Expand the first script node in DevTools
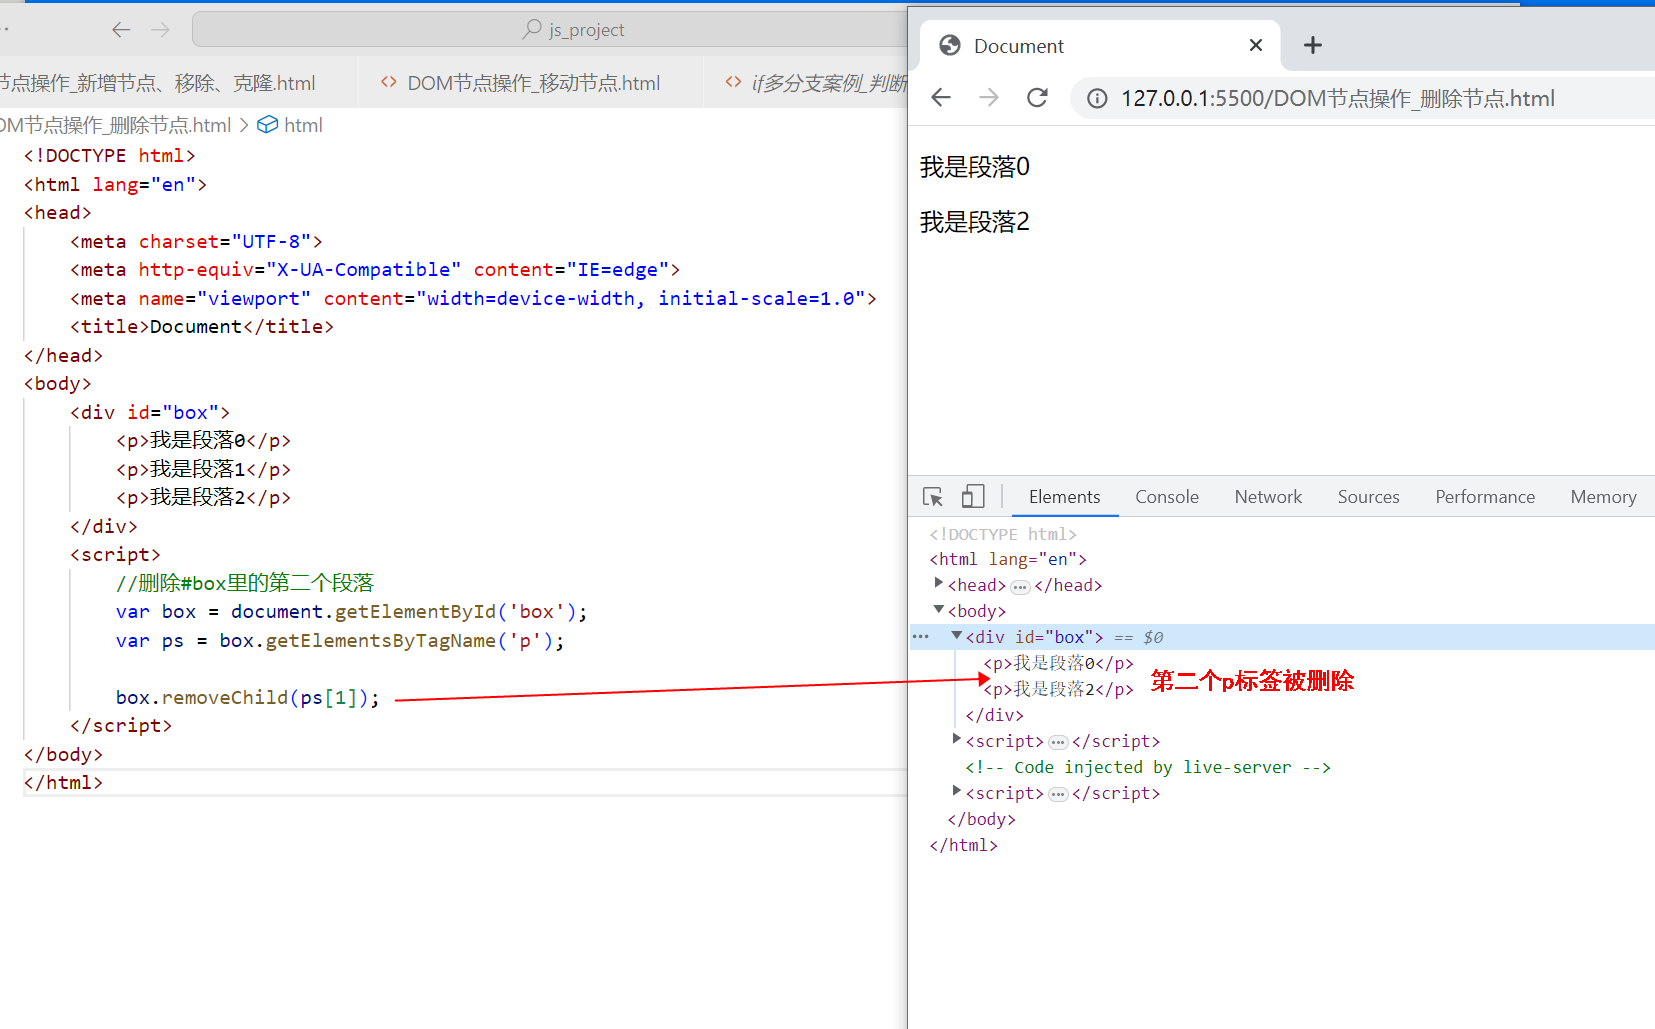1655x1029 pixels. [956, 739]
